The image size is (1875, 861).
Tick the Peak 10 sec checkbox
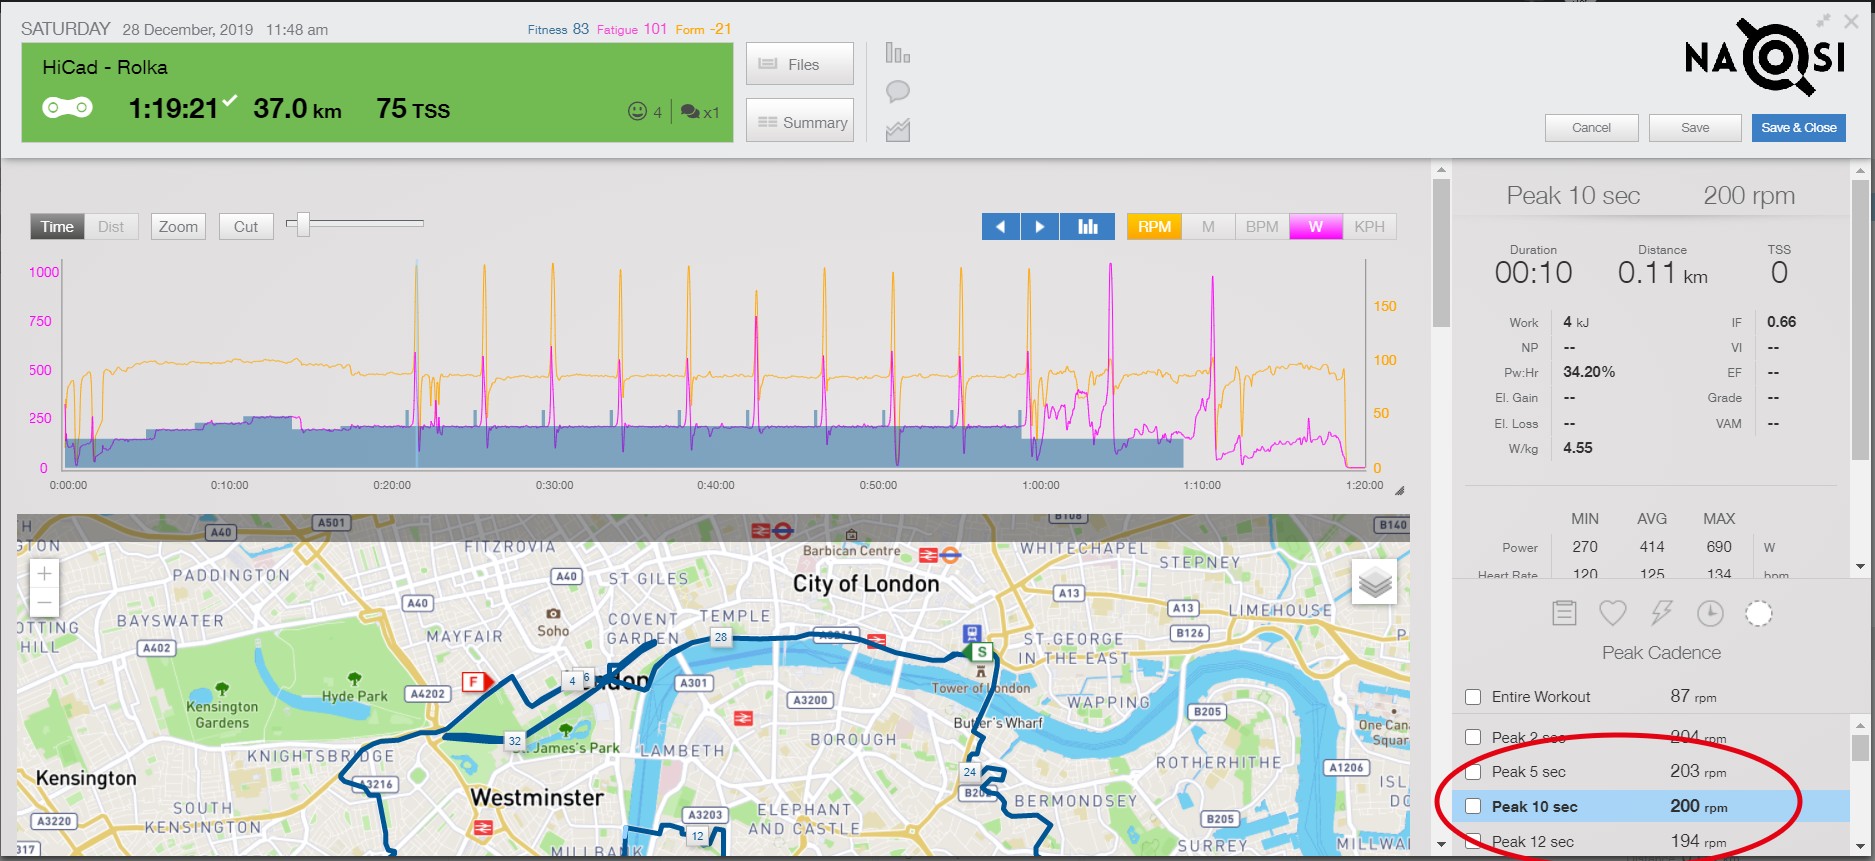1473,807
